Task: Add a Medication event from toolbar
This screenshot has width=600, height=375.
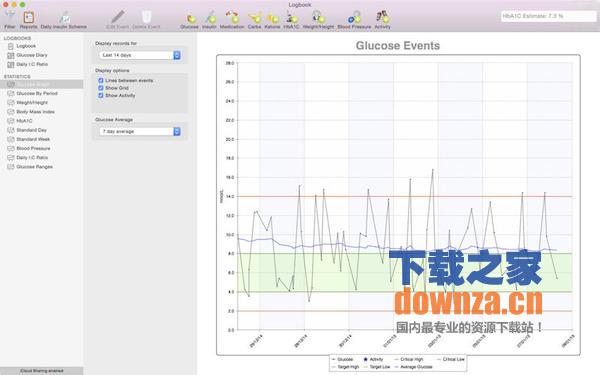Action: pos(232,19)
